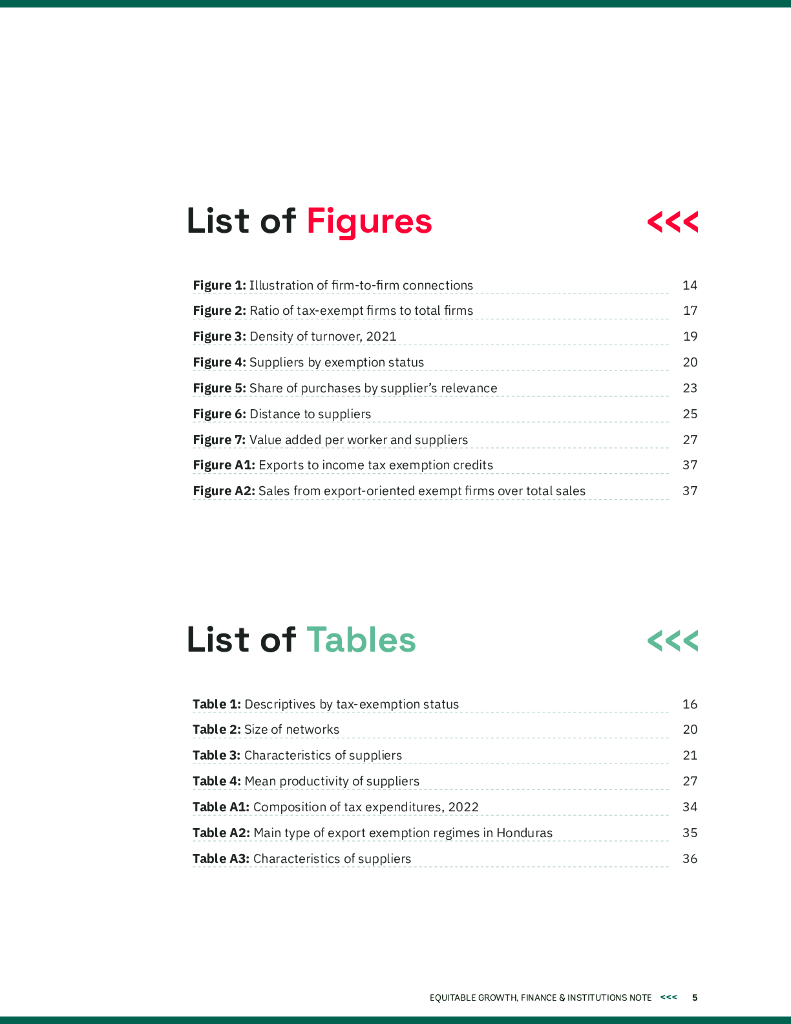Open Figure 3: Density of turnover, 2021
The width and height of the screenshot is (791, 1024).
tap(301, 337)
